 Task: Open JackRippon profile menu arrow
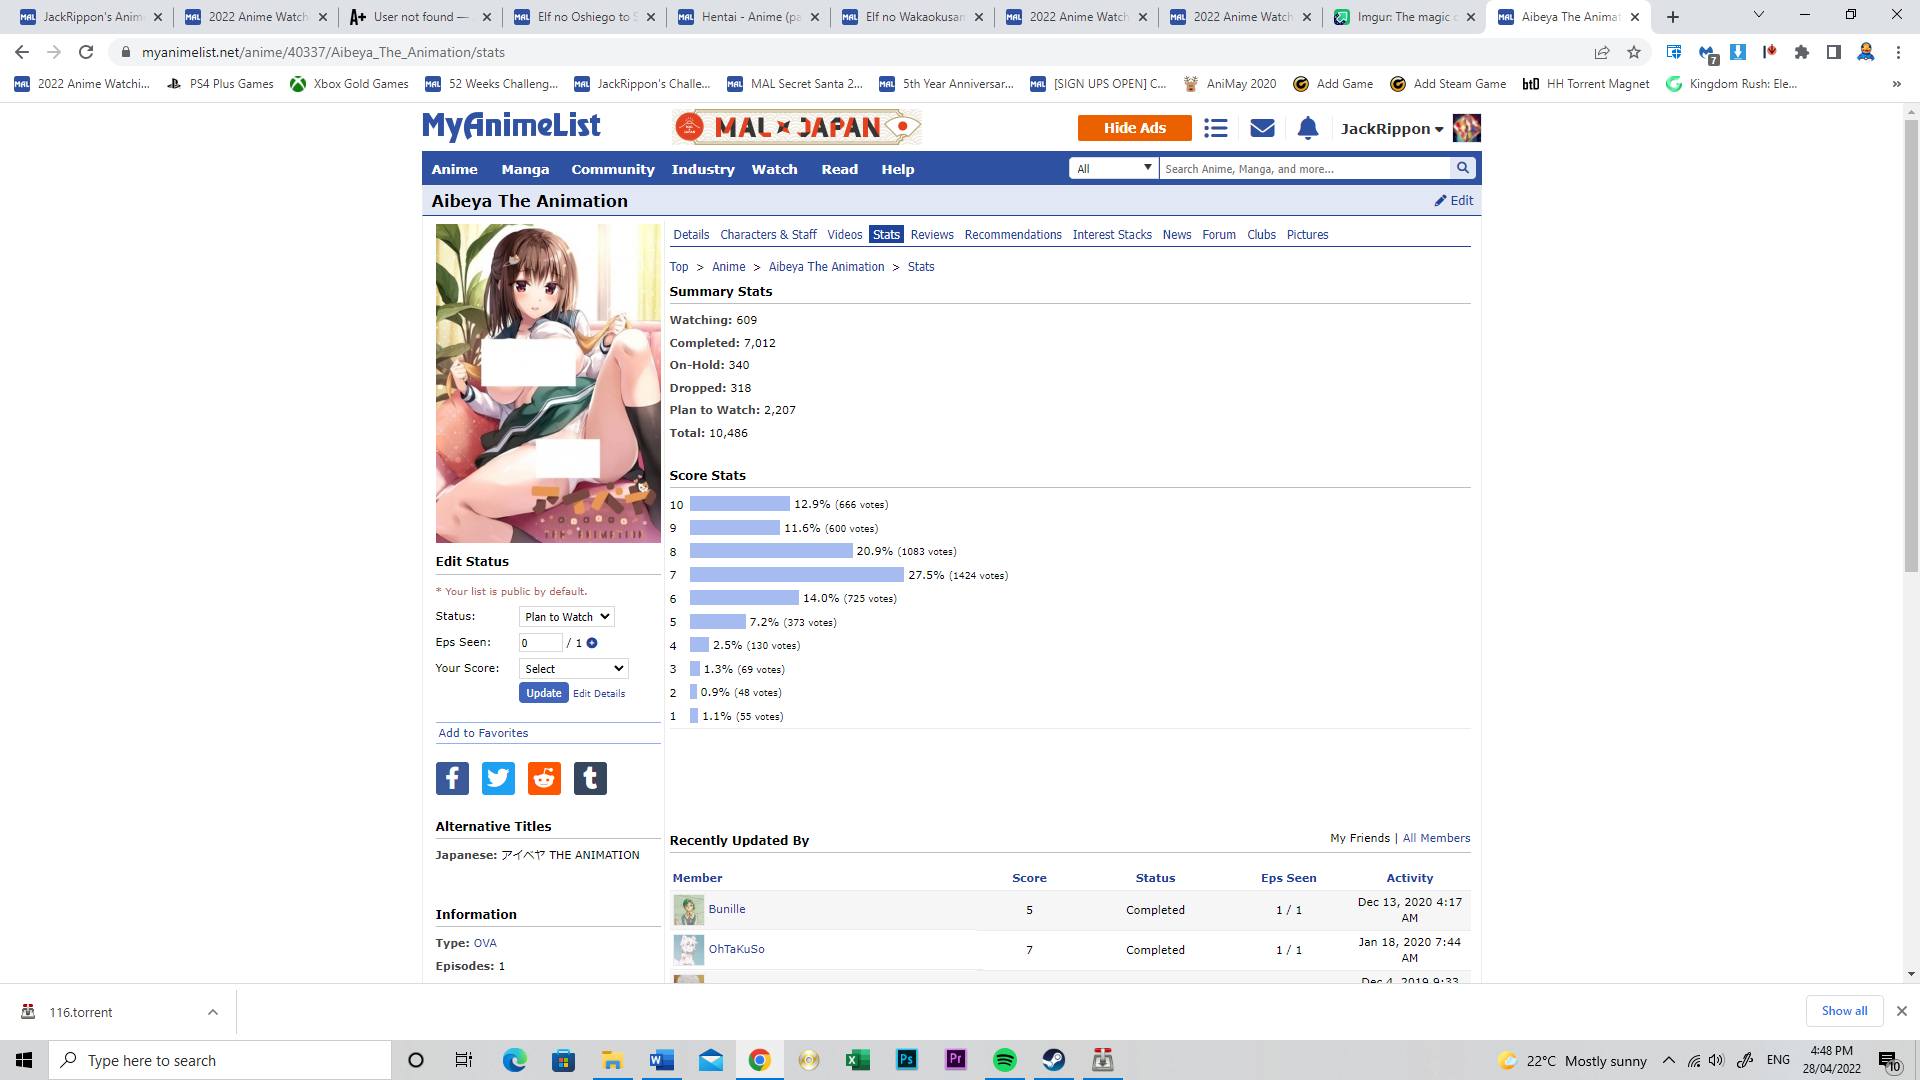coord(1439,129)
